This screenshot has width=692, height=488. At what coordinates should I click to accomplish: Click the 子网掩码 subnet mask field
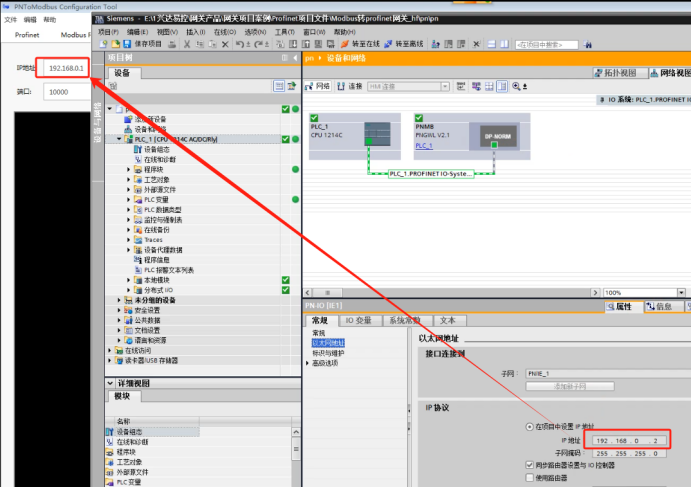pos(631,453)
